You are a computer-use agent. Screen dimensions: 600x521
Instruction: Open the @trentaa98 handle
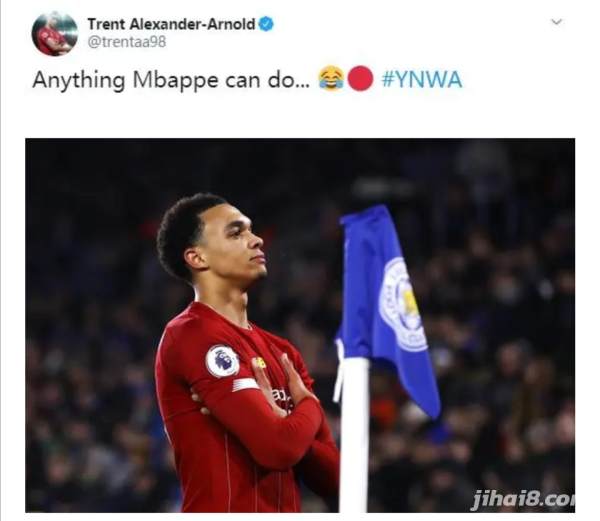127,41
